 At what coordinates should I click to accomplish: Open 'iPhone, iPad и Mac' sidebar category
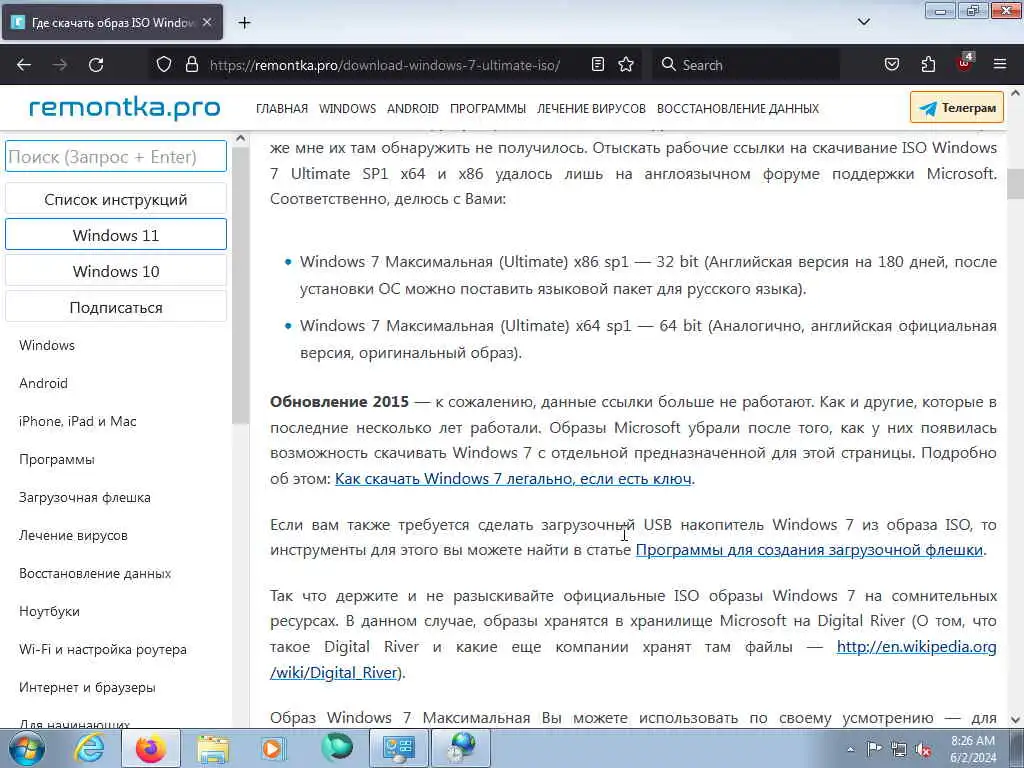[78, 421]
